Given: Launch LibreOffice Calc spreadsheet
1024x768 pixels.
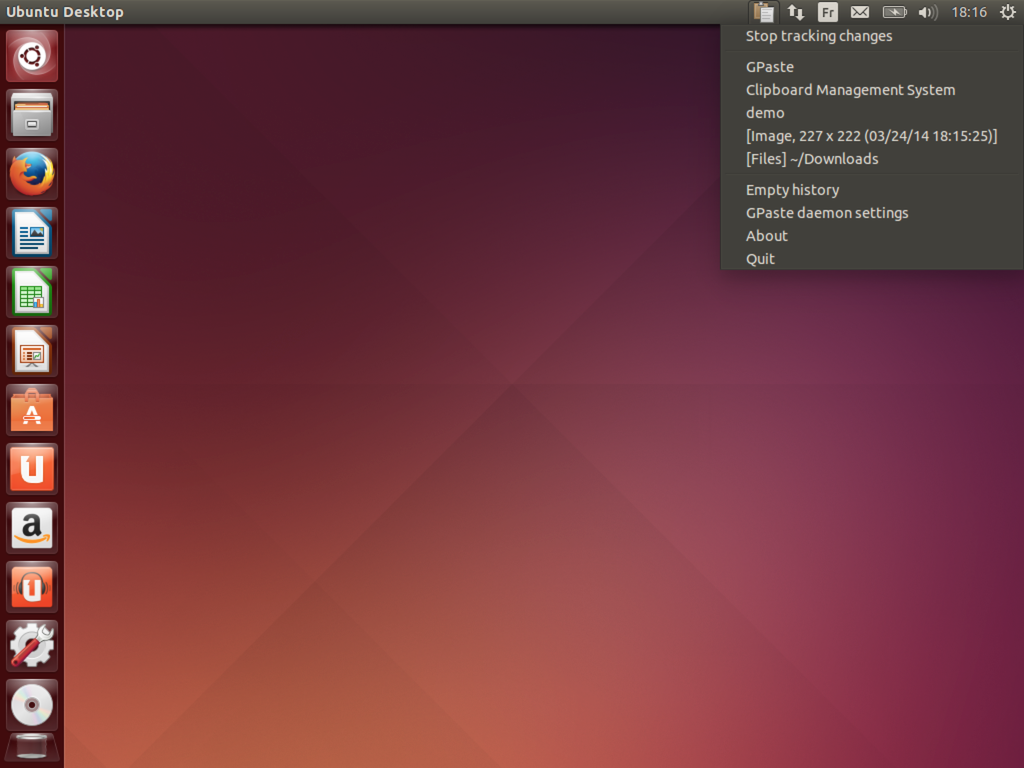Looking at the screenshot, I should (x=32, y=292).
